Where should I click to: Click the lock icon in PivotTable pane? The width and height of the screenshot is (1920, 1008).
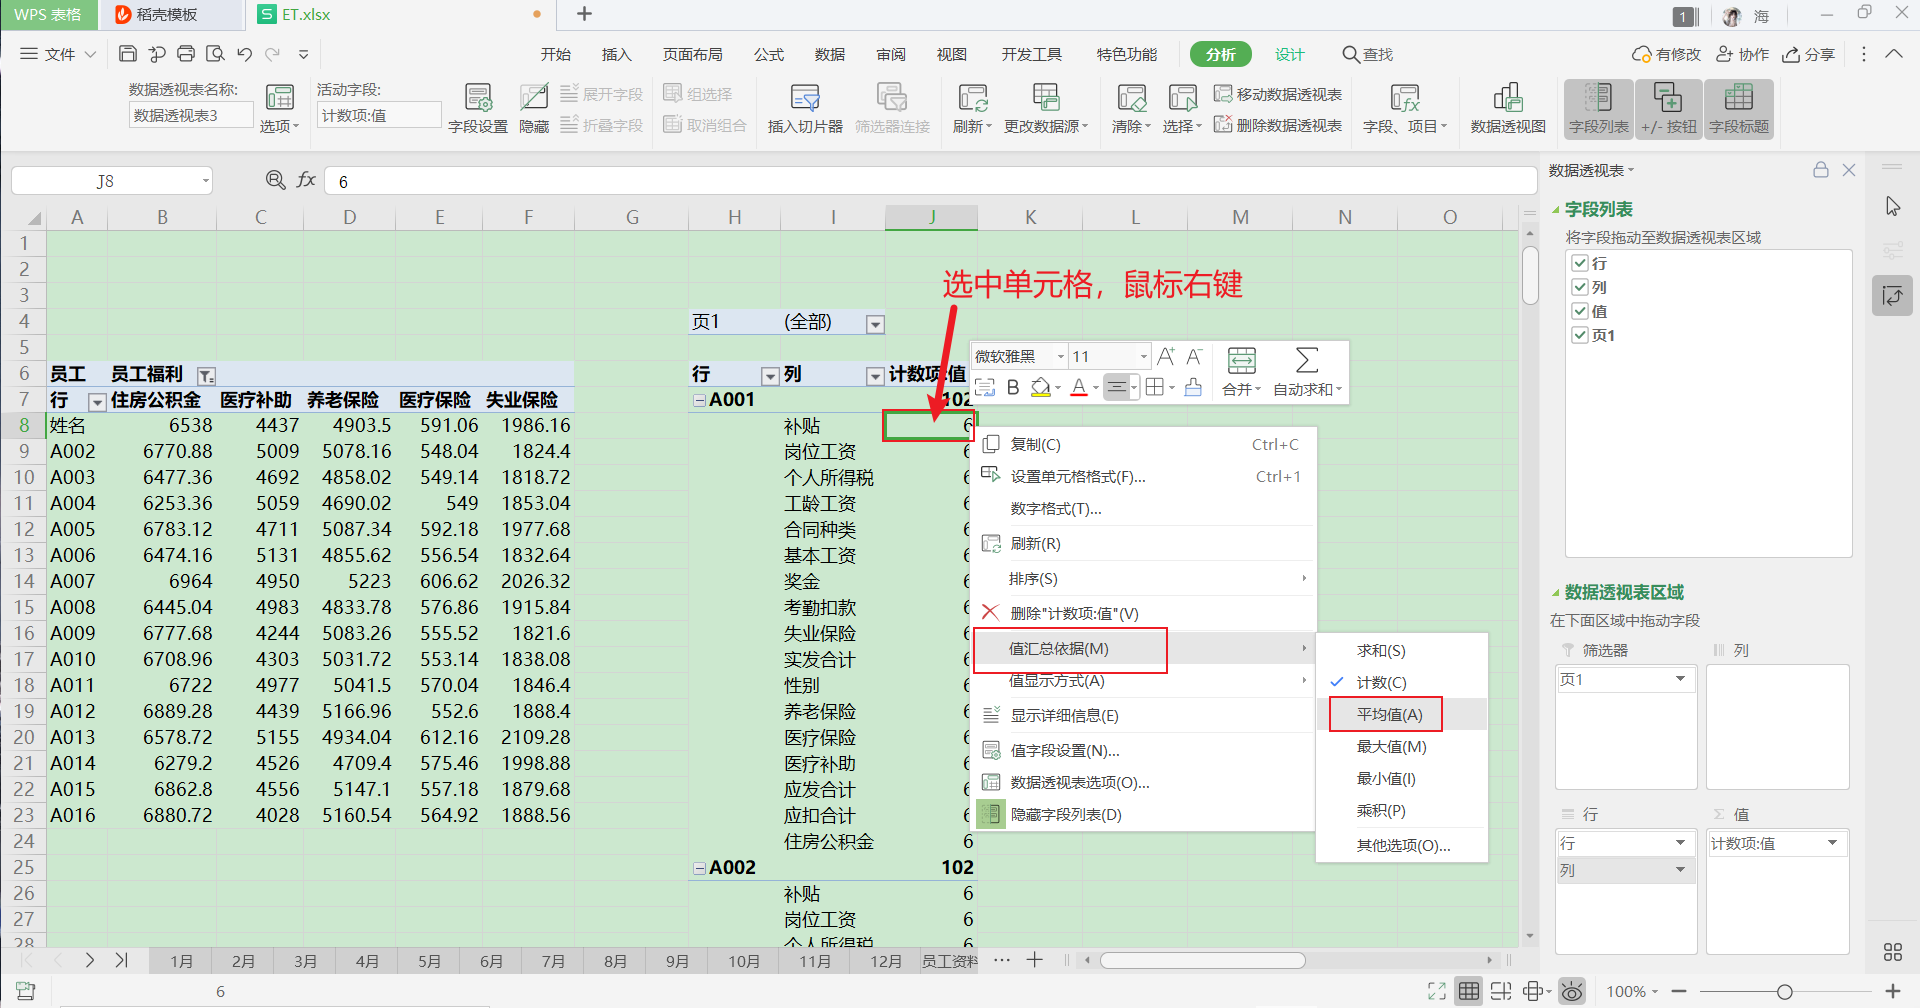[1821, 170]
